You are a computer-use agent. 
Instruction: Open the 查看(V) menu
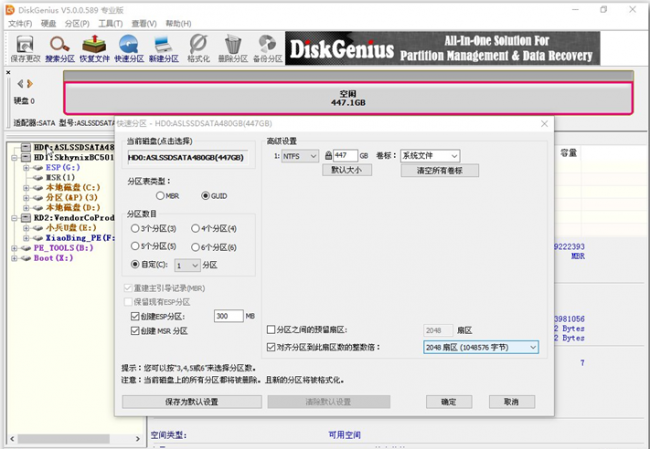tap(144, 24)
